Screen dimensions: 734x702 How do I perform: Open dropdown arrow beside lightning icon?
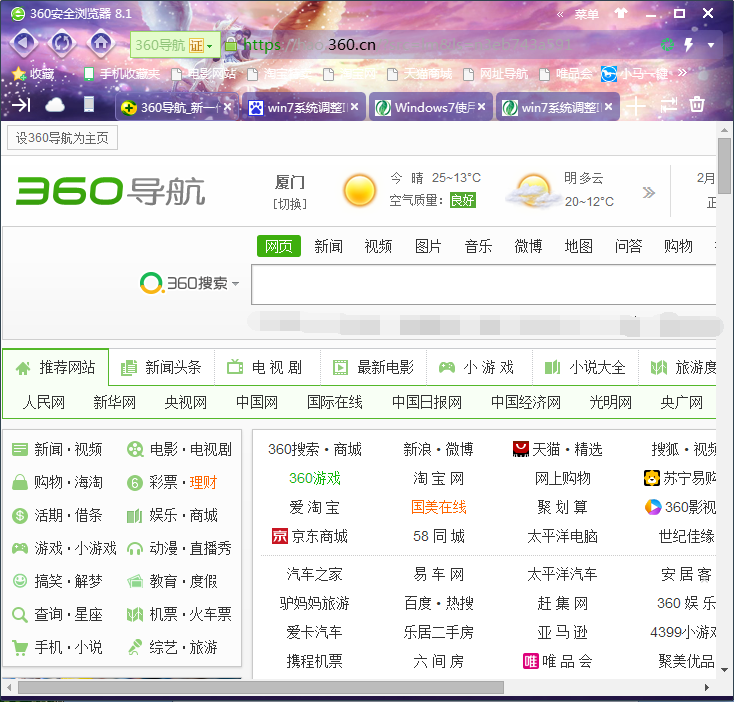pyautogui.click(x=711, y=45)
